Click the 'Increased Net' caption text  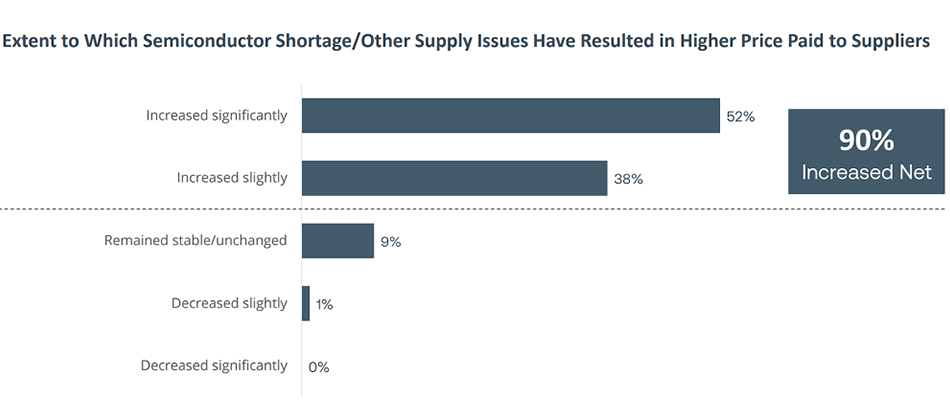[x=866, y=173]
